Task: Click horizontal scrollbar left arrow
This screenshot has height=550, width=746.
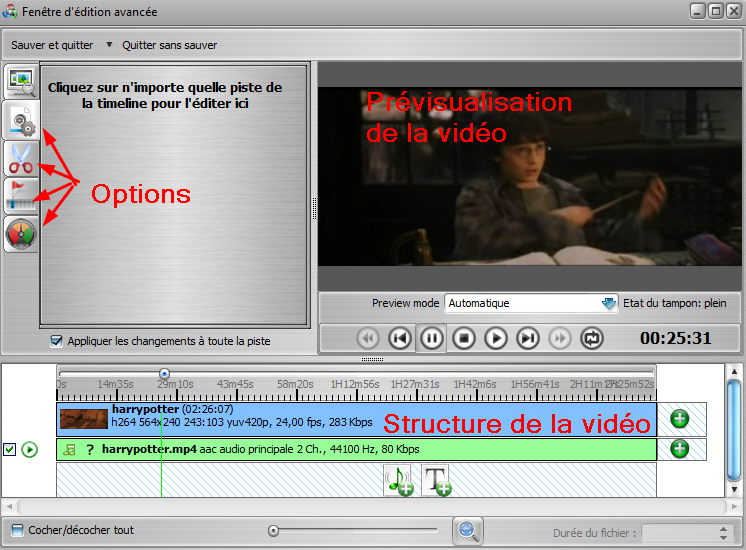Action: (x=10, y=507)
